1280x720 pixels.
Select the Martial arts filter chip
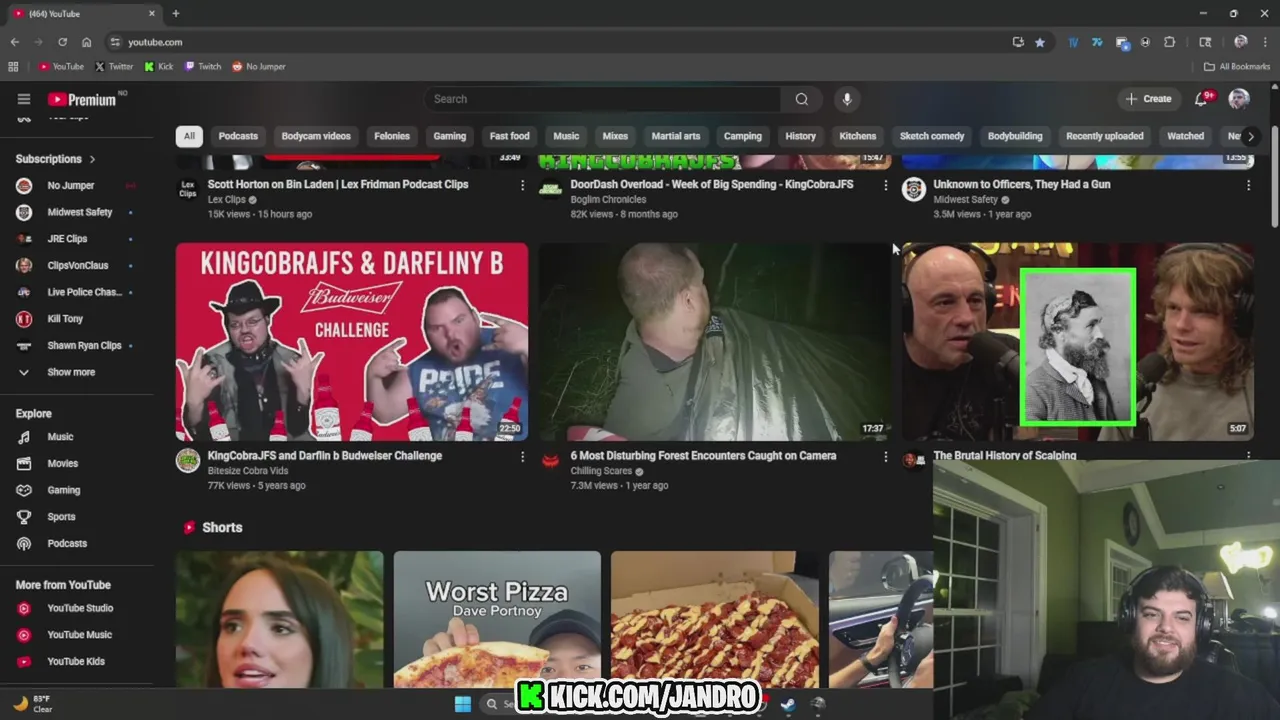[x=676, y=136]
